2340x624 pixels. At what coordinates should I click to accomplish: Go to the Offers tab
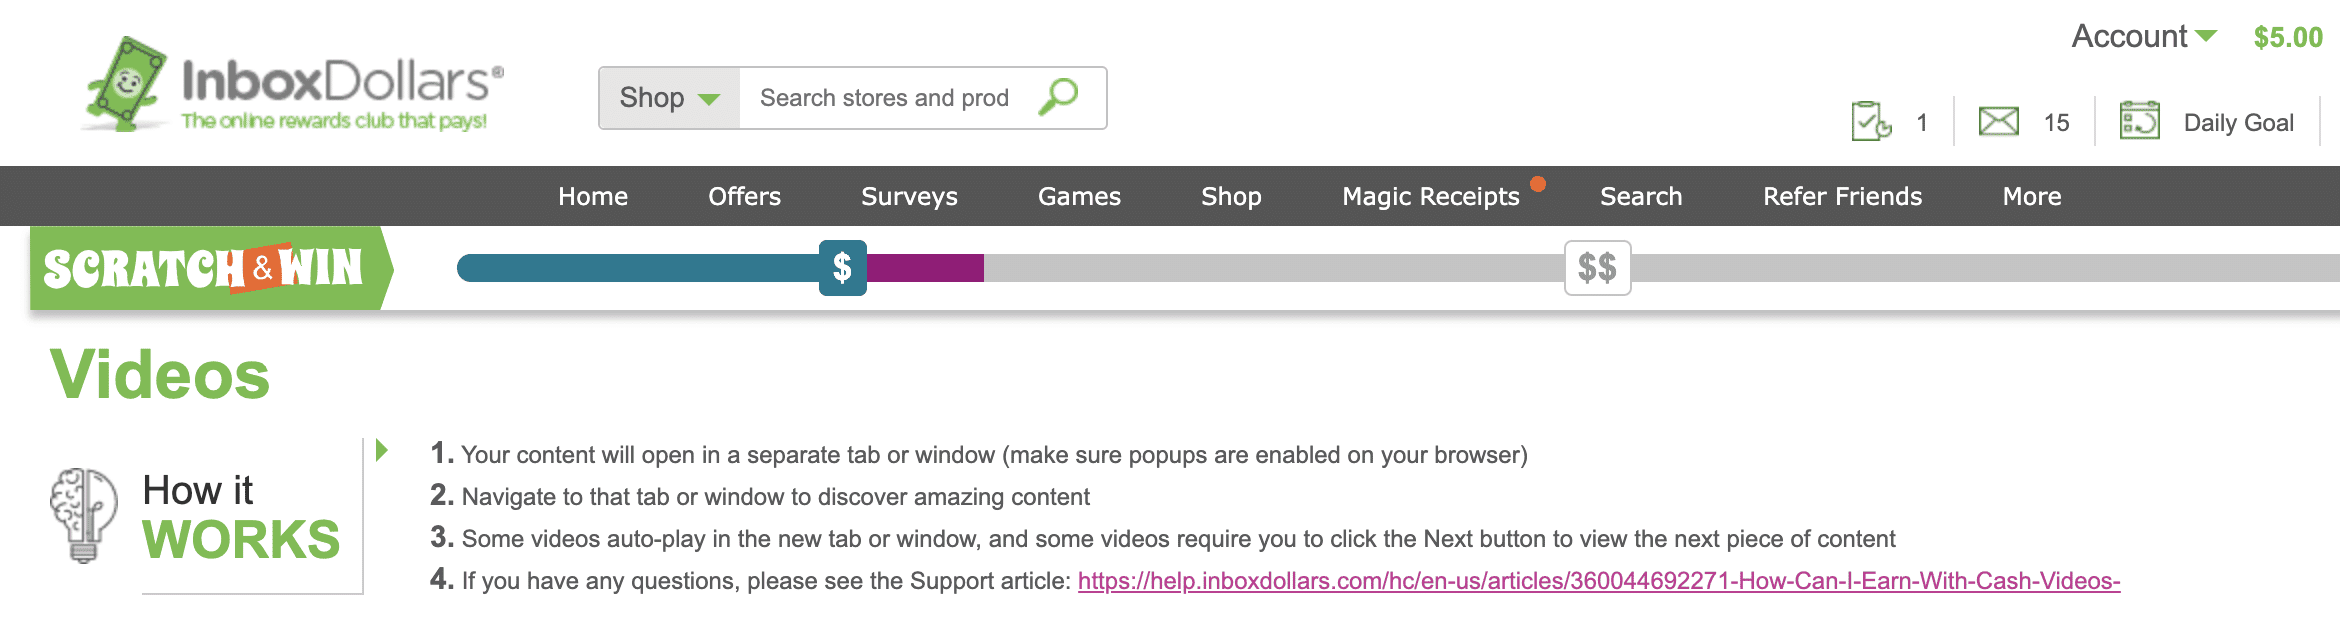pyautogui.click(x=744, y=196)
